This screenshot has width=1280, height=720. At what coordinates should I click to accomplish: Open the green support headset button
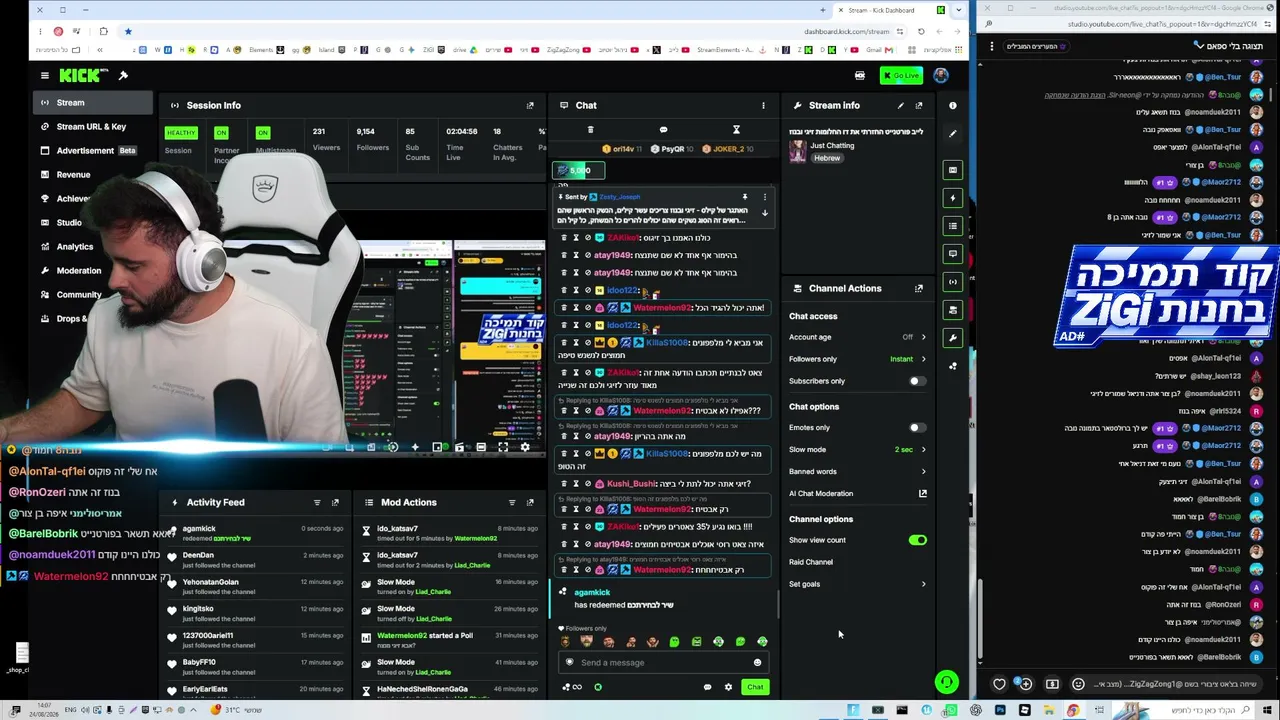[946, 682]
